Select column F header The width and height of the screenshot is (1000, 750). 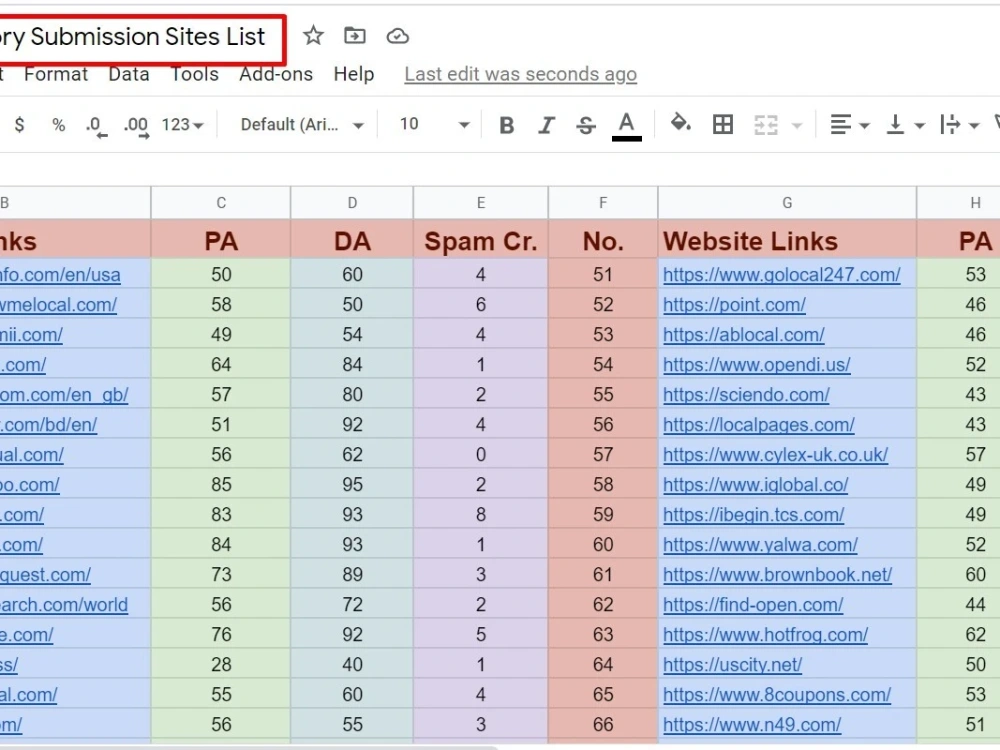[603, 203]
